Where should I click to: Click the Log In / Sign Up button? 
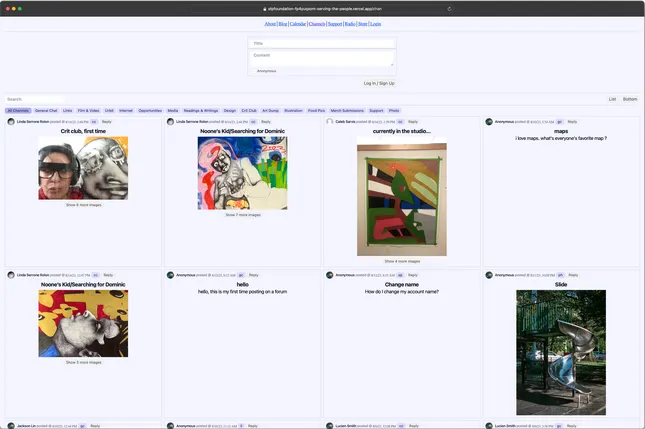[379, 83]
